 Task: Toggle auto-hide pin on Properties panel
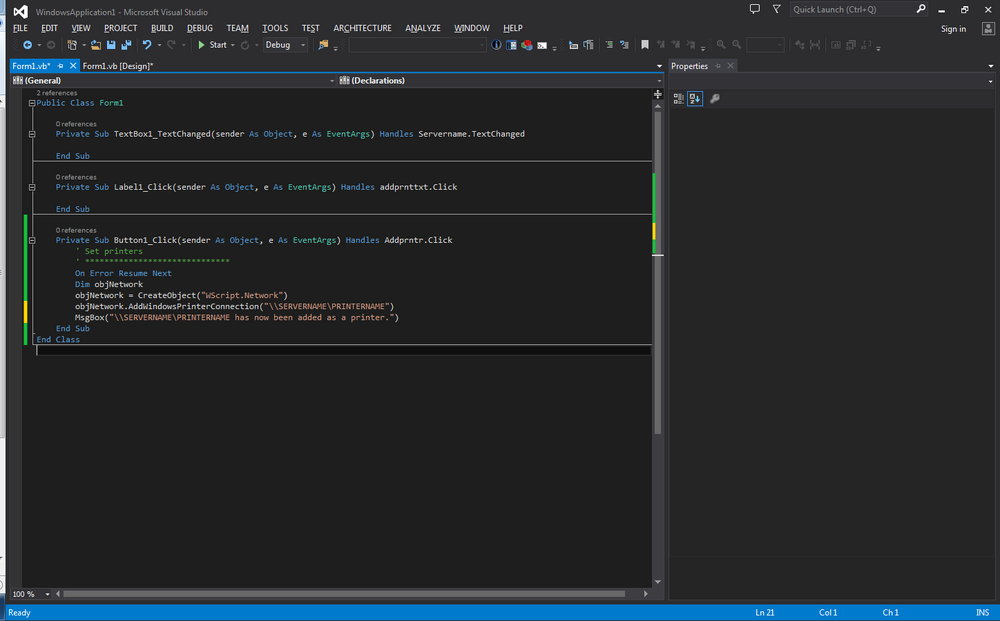click(717, 66)
